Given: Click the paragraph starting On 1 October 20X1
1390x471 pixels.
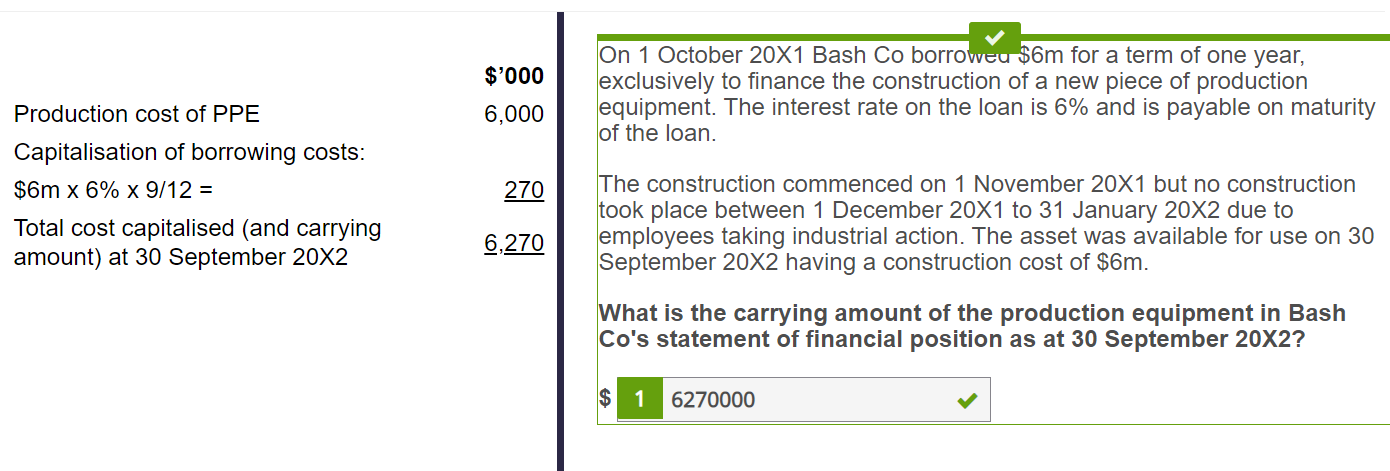Looking at the screenshot, I should coord(987,94).
